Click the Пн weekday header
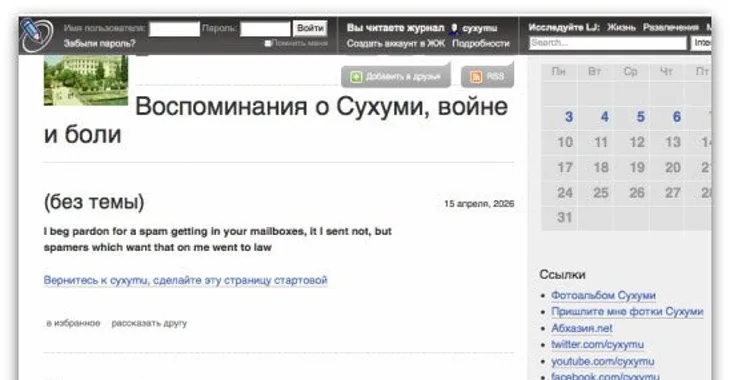This screenshot has height=380, width=730. coord(559,71)
